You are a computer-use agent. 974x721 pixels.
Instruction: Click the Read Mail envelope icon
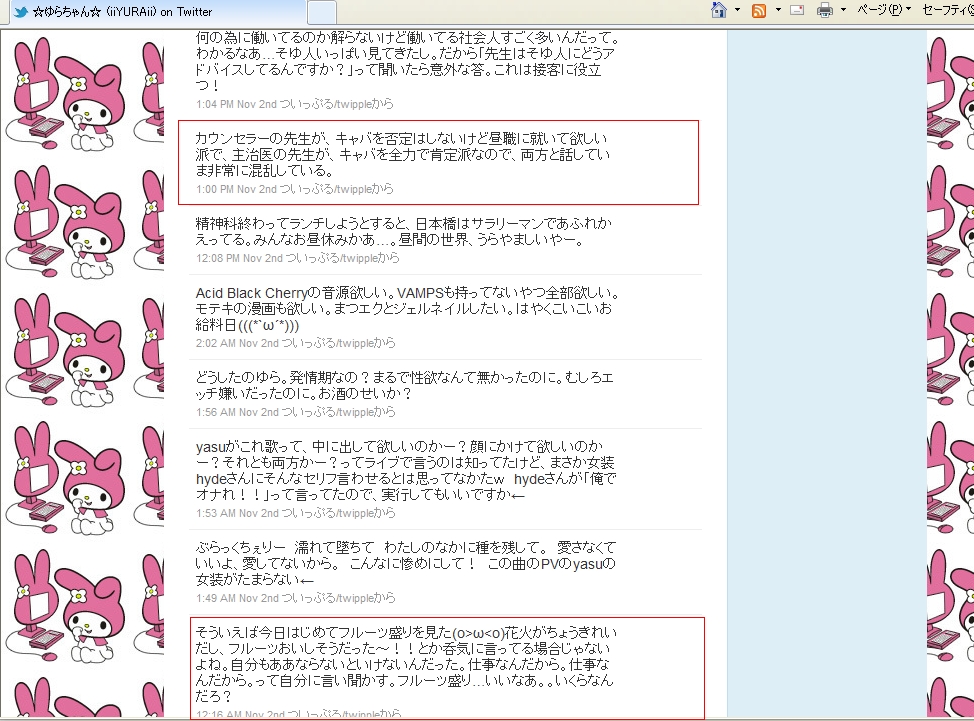tap(797, 10)
